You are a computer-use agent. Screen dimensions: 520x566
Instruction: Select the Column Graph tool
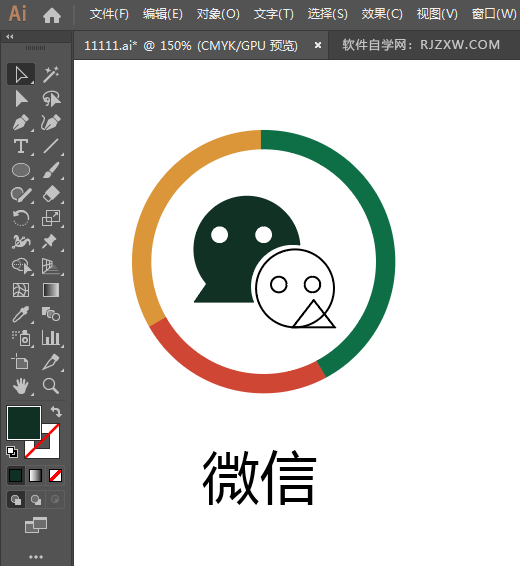51,338
